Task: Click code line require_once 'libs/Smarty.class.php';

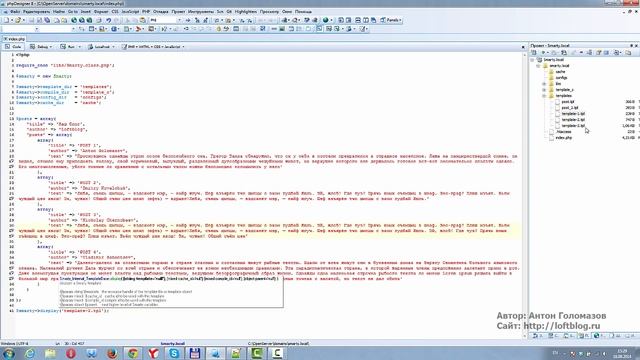Action: click(65, 65)
